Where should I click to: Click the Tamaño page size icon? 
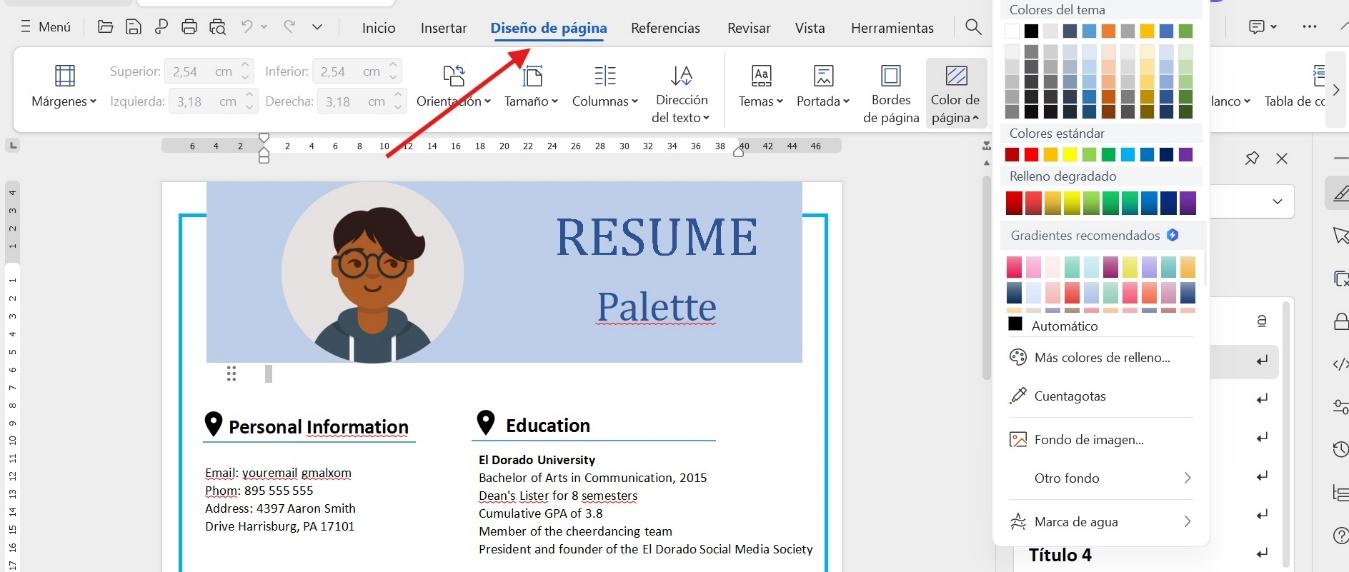tap(532, 76)
